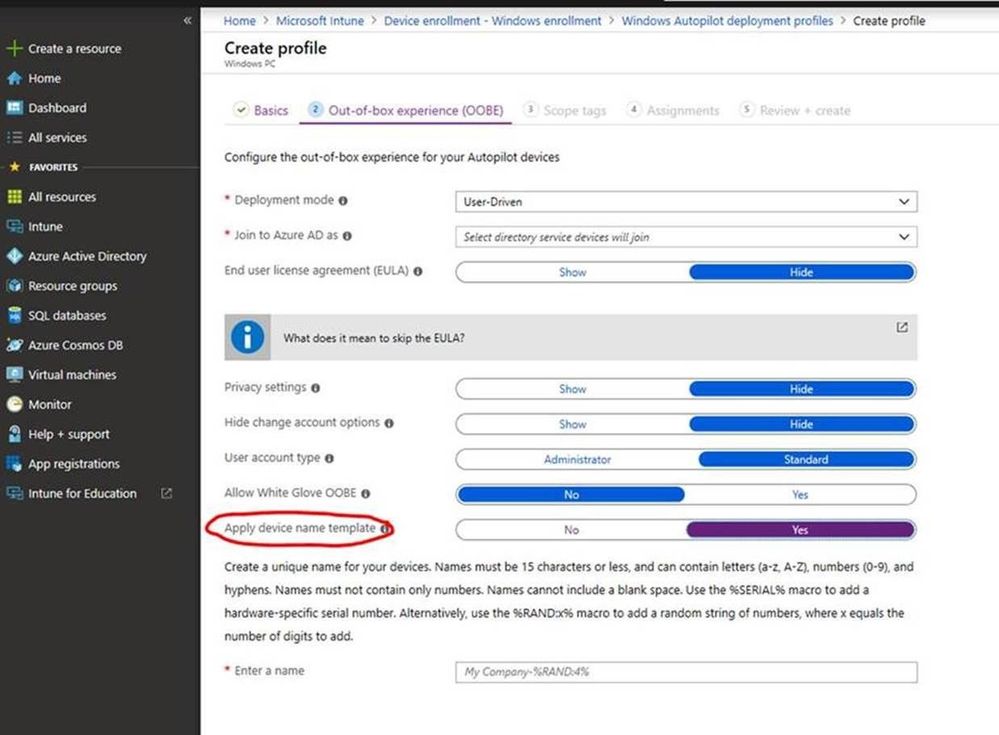Open the Deployment mode dropdown
999x735 pixels.
(x=686, y=202)
